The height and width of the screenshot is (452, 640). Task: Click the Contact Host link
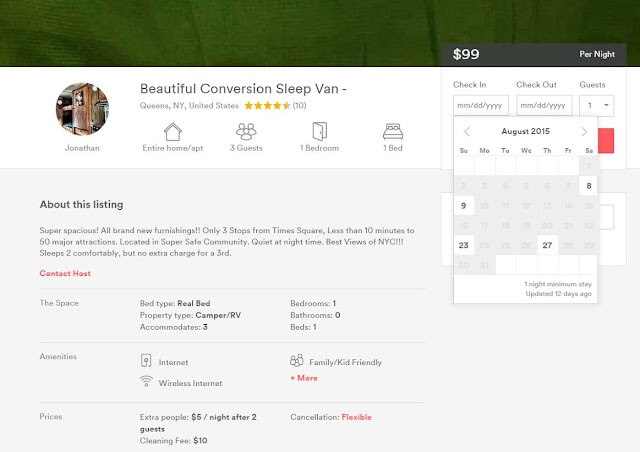pos(65,273)
